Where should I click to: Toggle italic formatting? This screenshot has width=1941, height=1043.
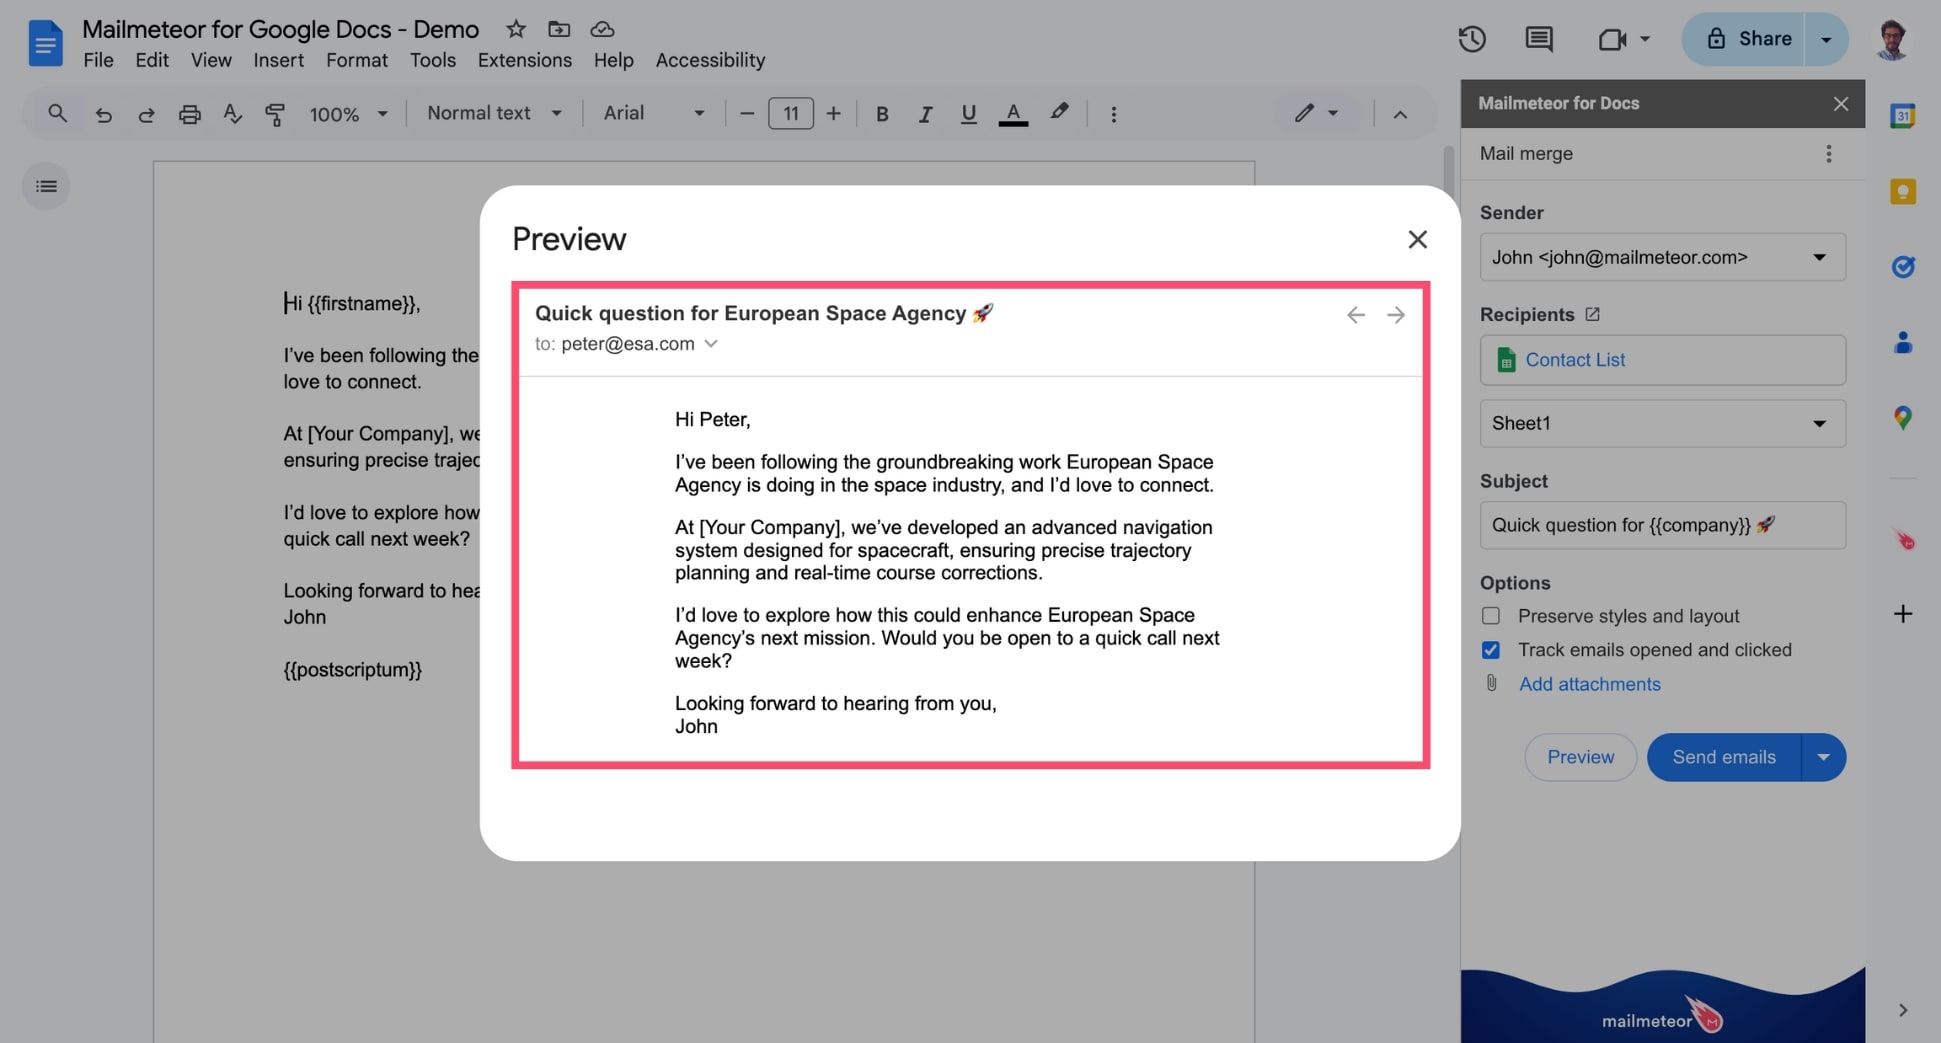pos(925,114)
